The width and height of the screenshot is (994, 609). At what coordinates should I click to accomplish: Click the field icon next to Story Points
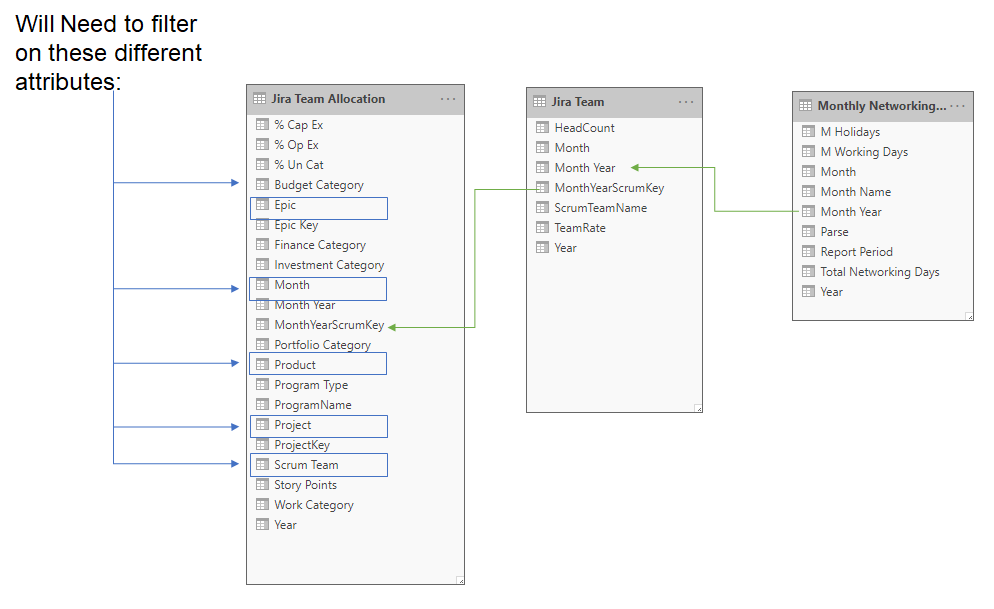click(x=262, y=484)
